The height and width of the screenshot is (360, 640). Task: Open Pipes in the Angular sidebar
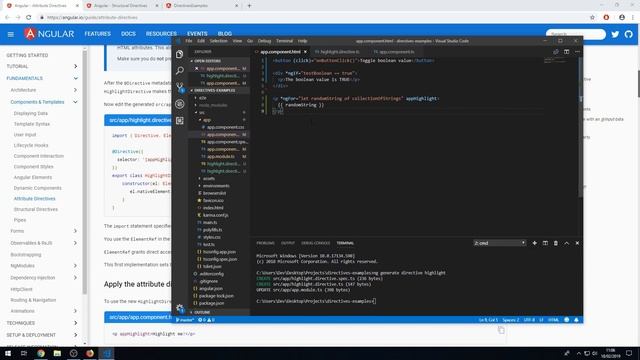20,220
